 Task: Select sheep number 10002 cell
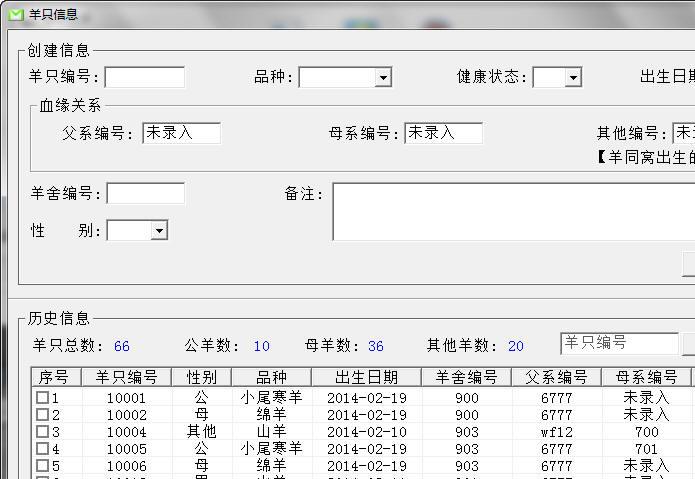[126, 415]
